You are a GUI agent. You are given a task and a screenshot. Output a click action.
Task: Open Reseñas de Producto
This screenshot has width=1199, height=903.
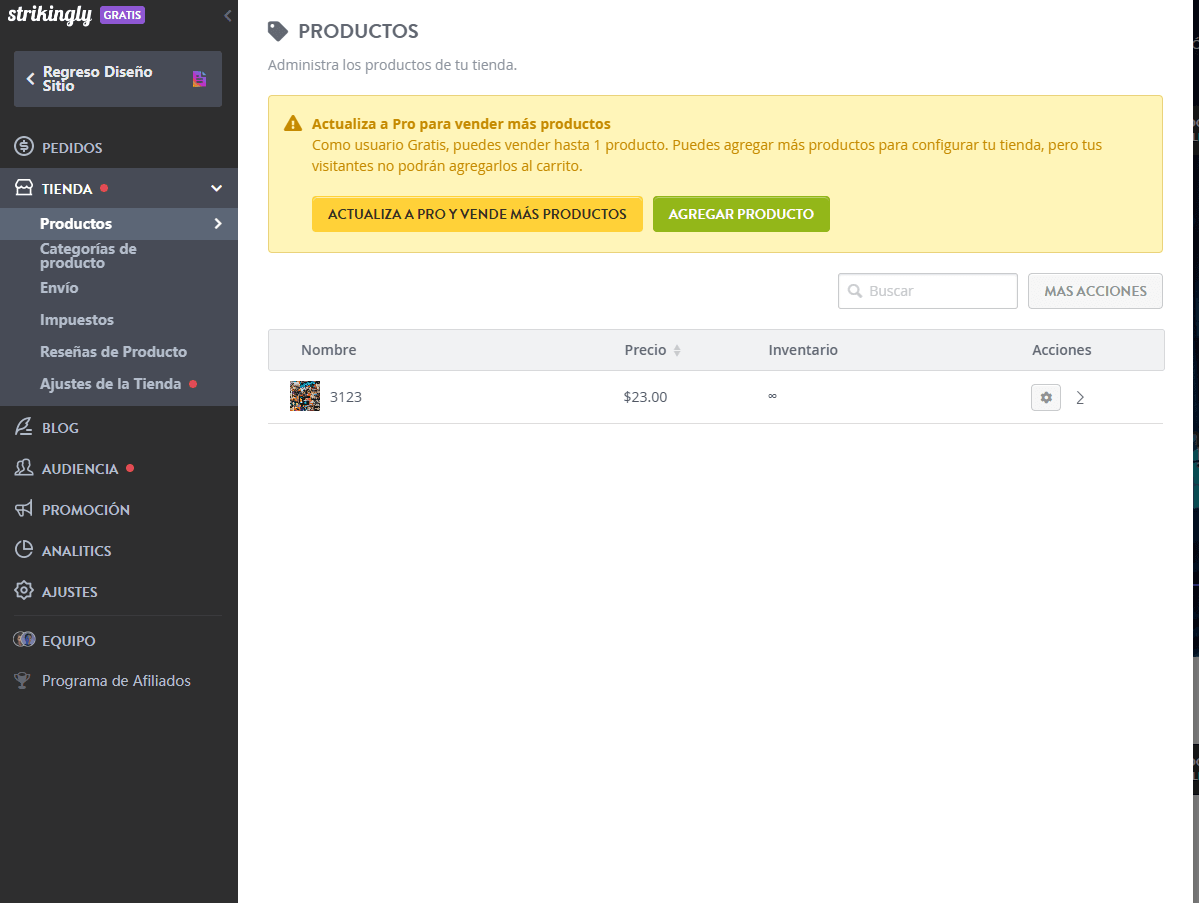(113, 352)
